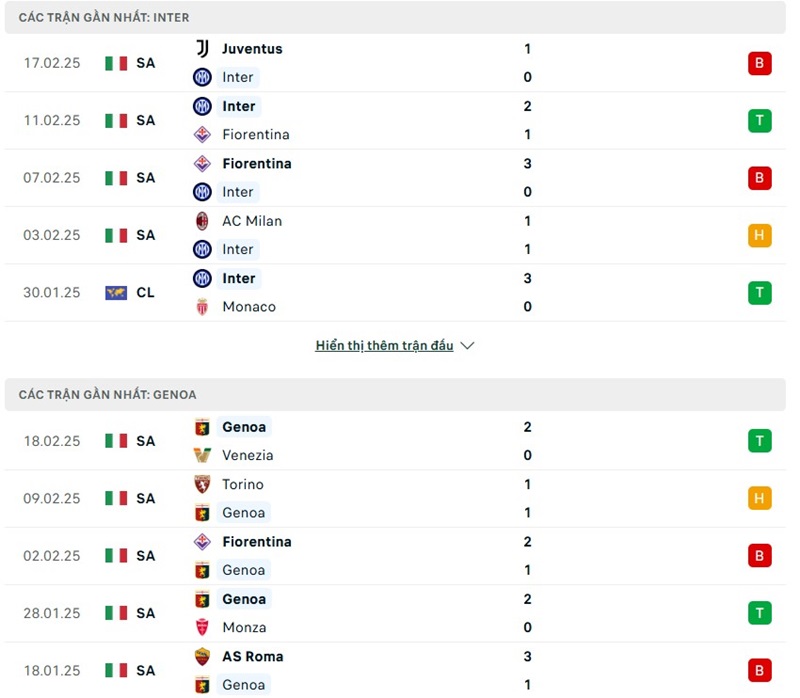Select the AS Roma club crest
This screenshot has height=698, width=800.
click(204, 656)
